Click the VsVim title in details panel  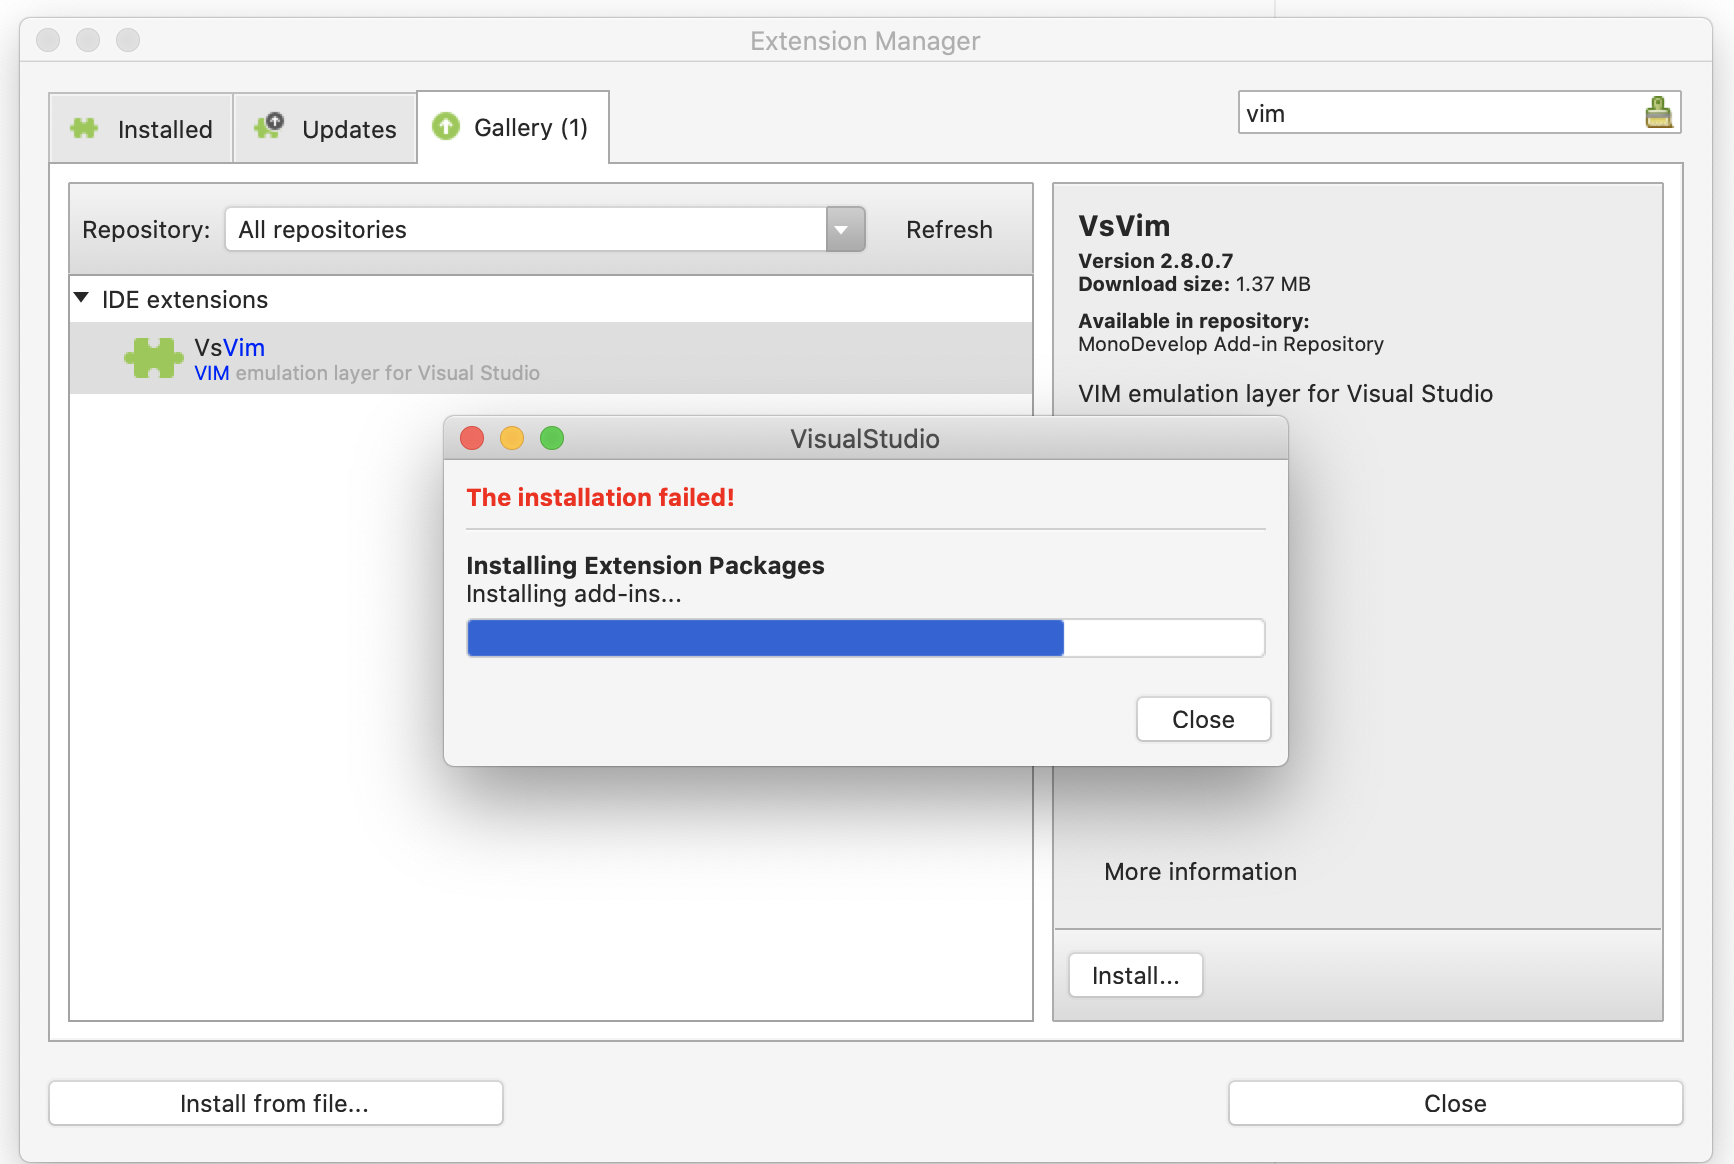coord(1124,226)
